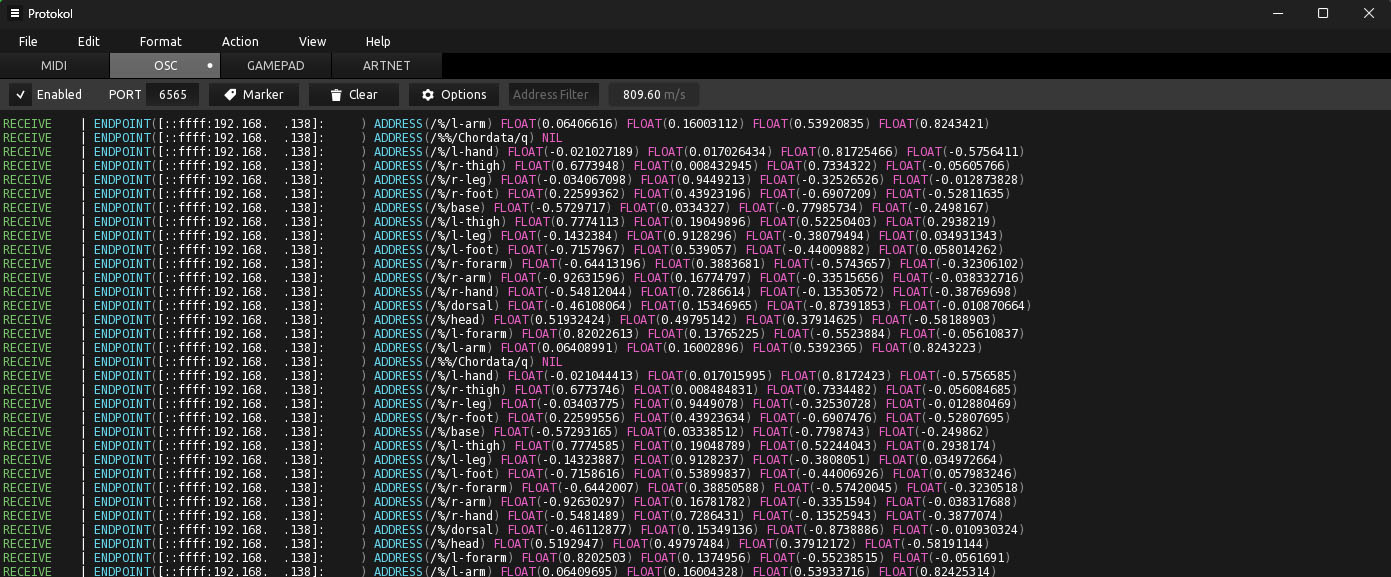Open Options via the gear icon
This screenshot has width=1391, height=577.
[x=428, y=95]
